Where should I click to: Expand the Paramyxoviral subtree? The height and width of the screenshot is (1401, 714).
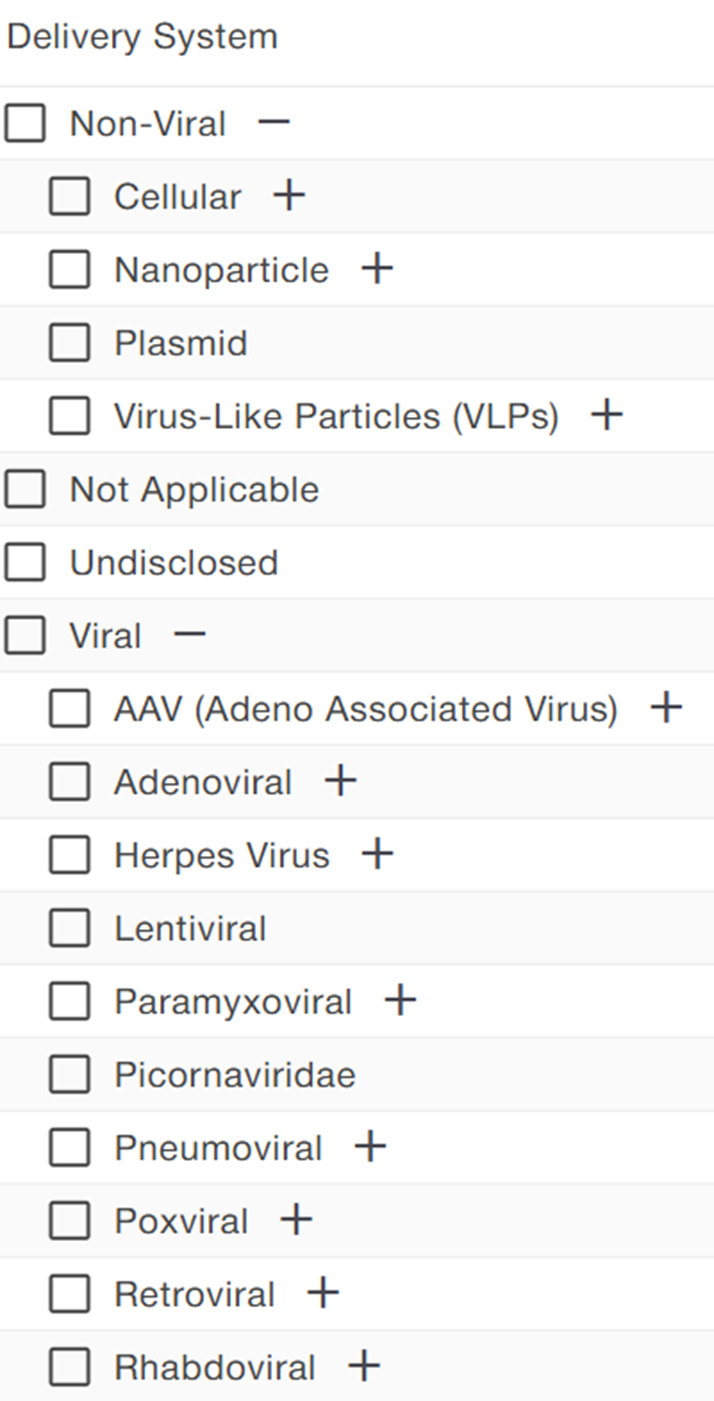399,1001
